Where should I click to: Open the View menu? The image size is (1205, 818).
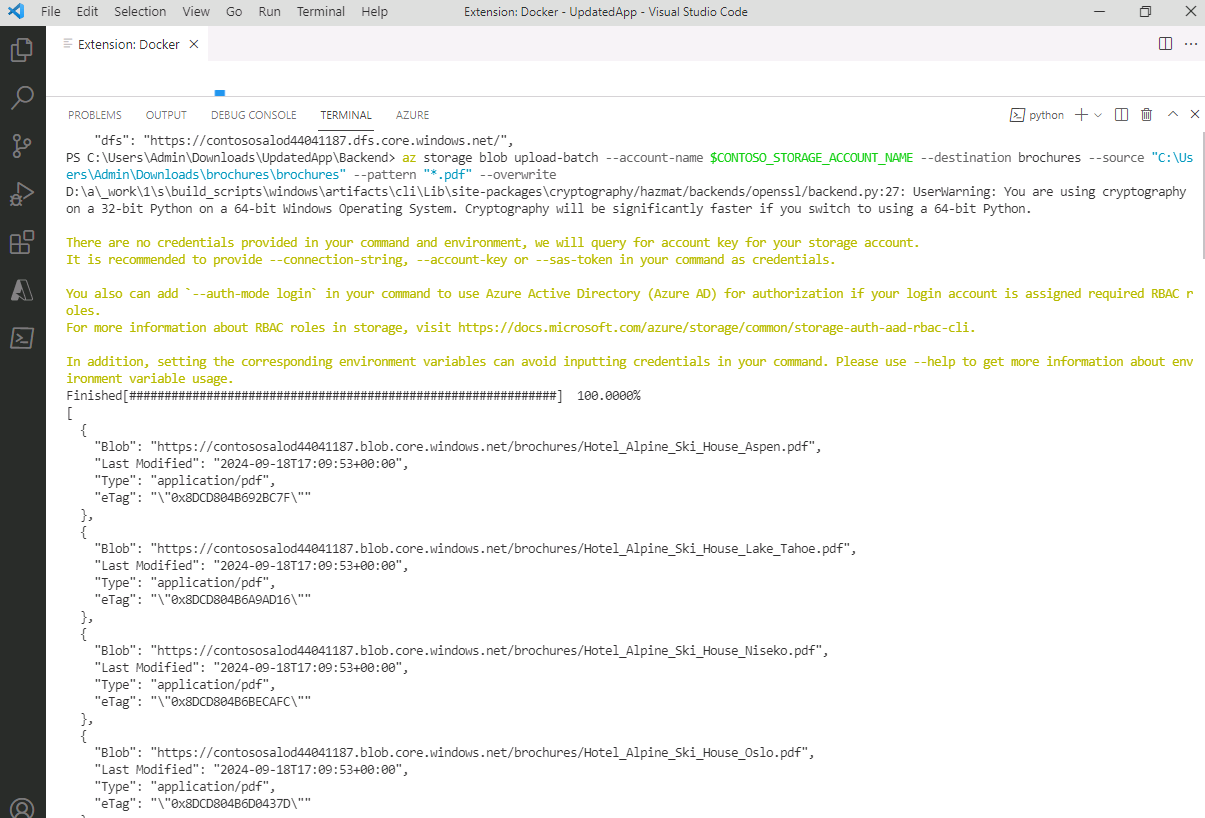pos(196,12)
